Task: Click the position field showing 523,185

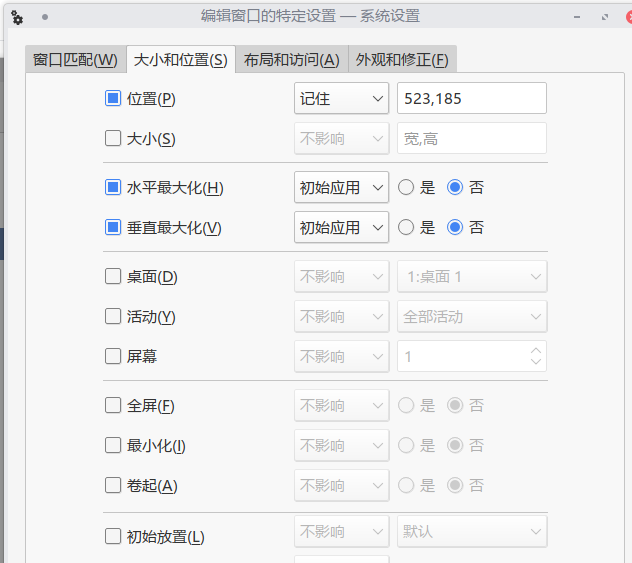Action: (x=472, y=98)
